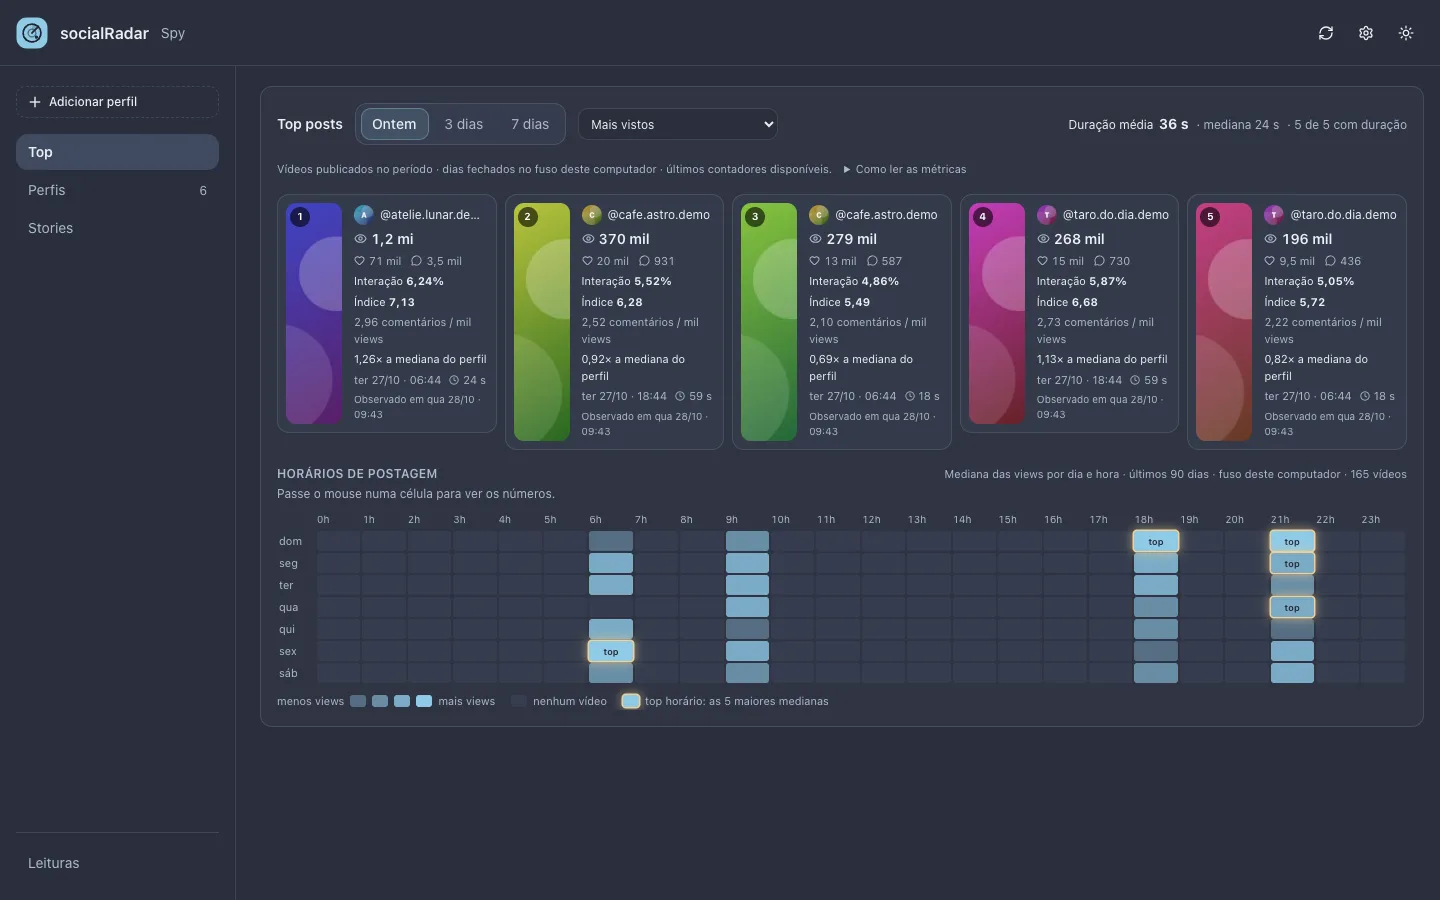The image size is (1440, 900).
Task: Click @taro.do.dia.demo avatar on 268 mil post
Action: pos(1046,214)
